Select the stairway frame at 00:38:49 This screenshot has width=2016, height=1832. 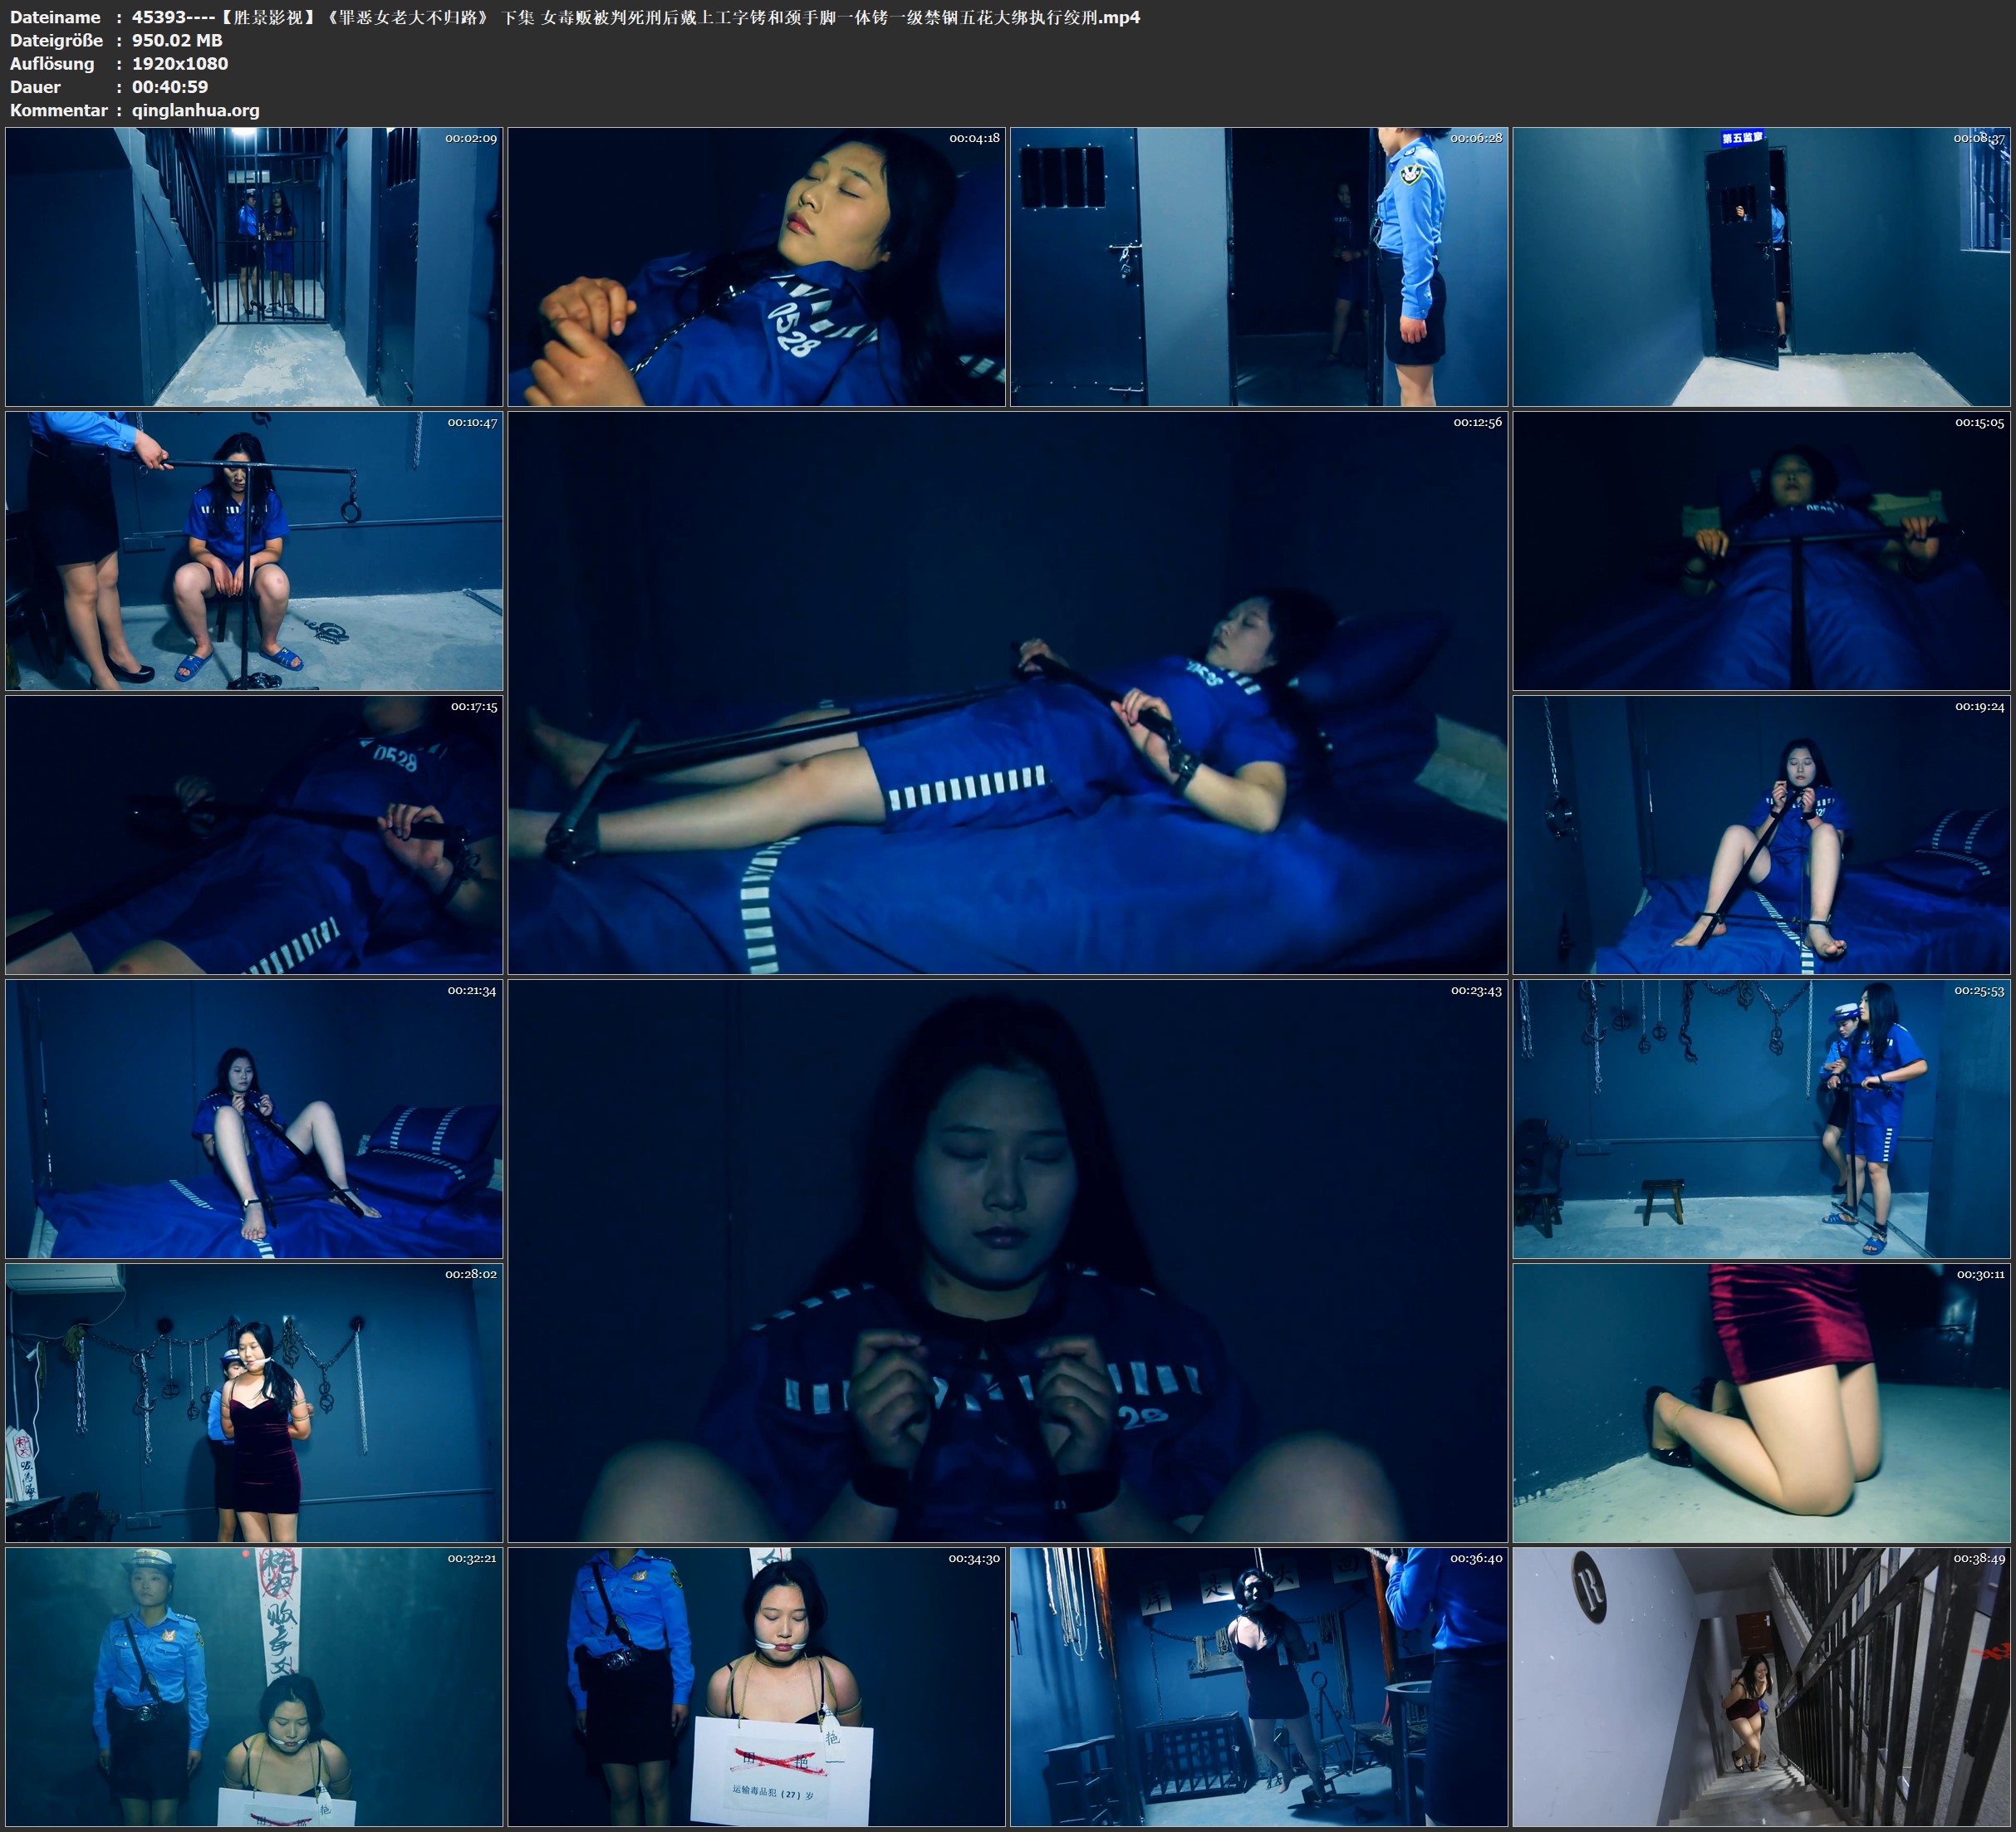point(1761,1686)
